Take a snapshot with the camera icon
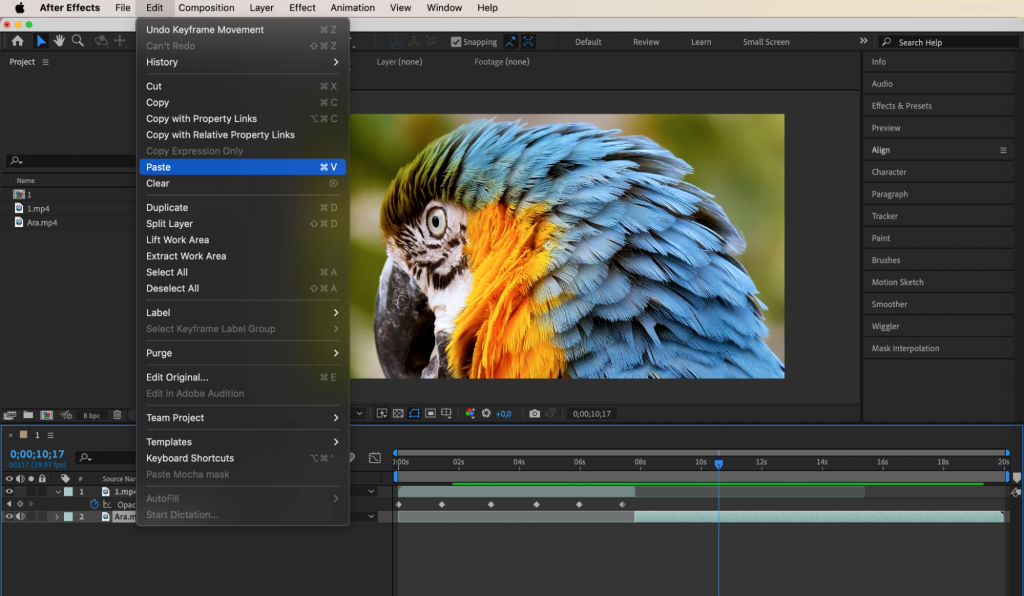Screen dimensions: 1024x596 tap(536, 413)
